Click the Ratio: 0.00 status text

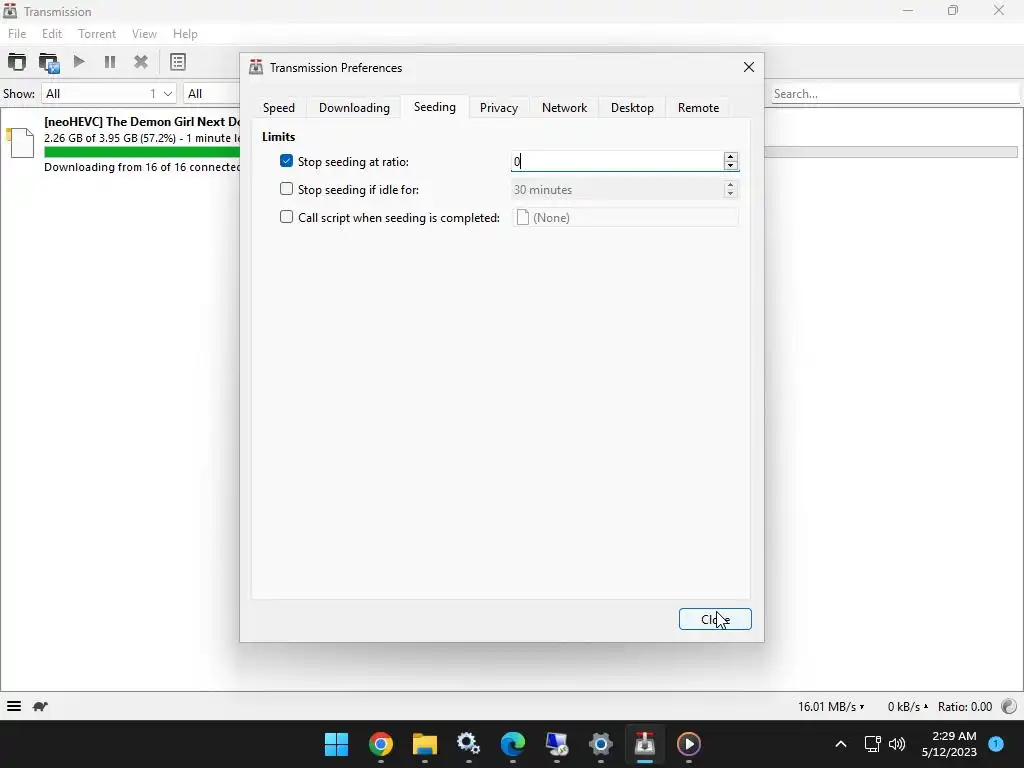click(965, 707)
